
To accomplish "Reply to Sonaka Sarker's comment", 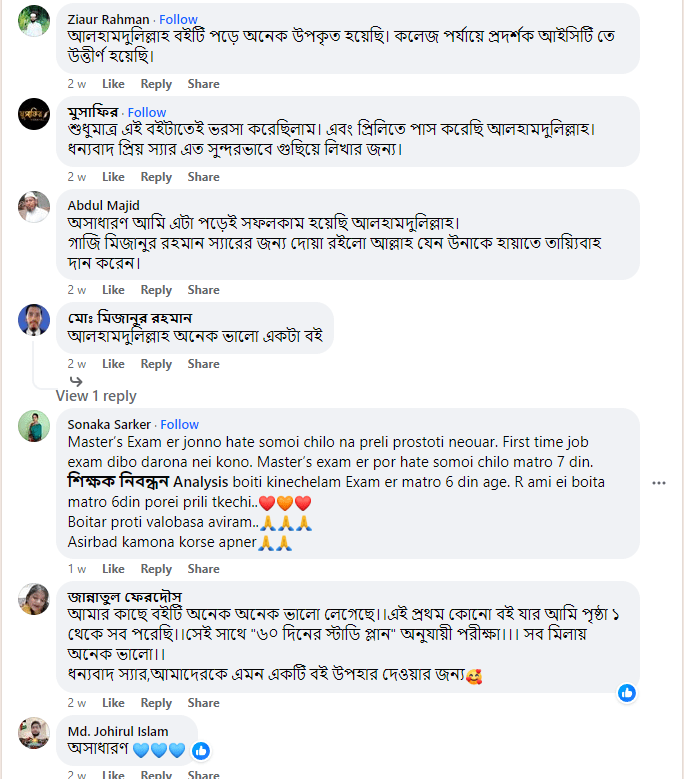I will (156, 569).
